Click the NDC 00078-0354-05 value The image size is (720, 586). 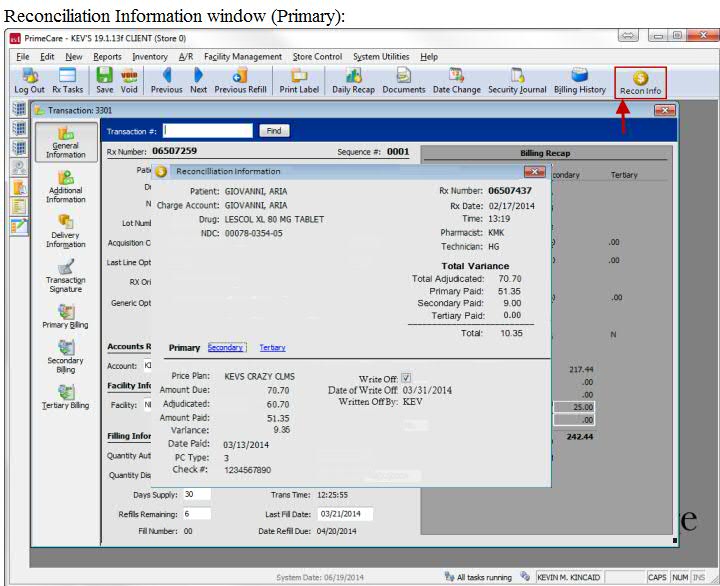(253, 233)
